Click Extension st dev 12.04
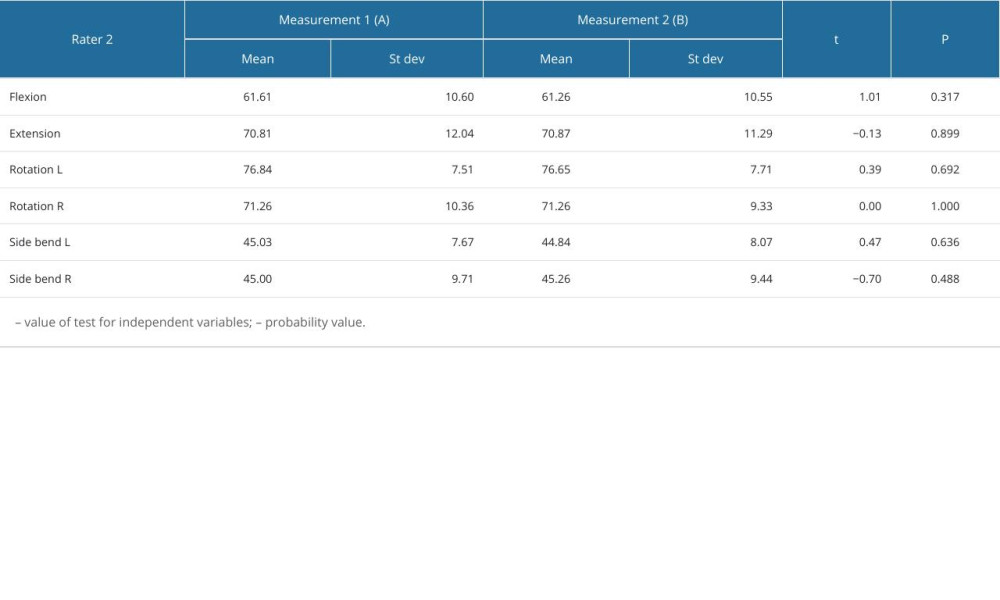The image size is (1000, 600). (x=459, y=133)
